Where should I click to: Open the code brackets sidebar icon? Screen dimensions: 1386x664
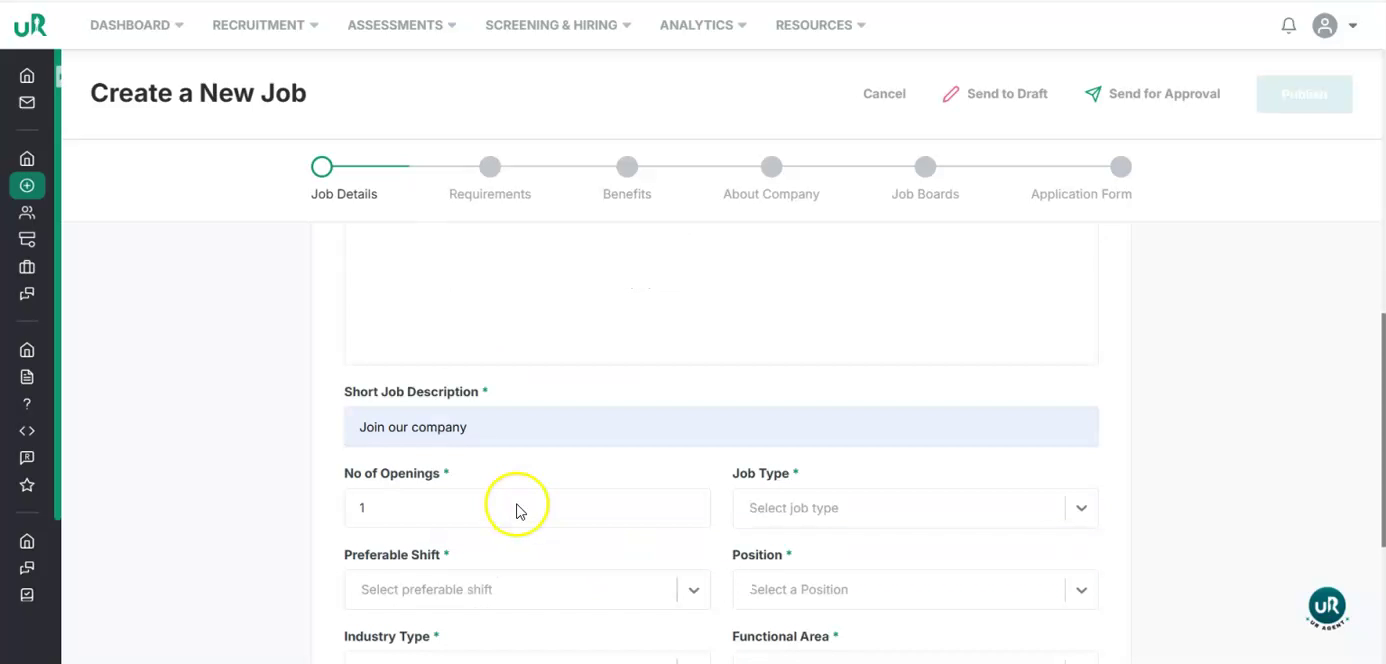point(27,431)
